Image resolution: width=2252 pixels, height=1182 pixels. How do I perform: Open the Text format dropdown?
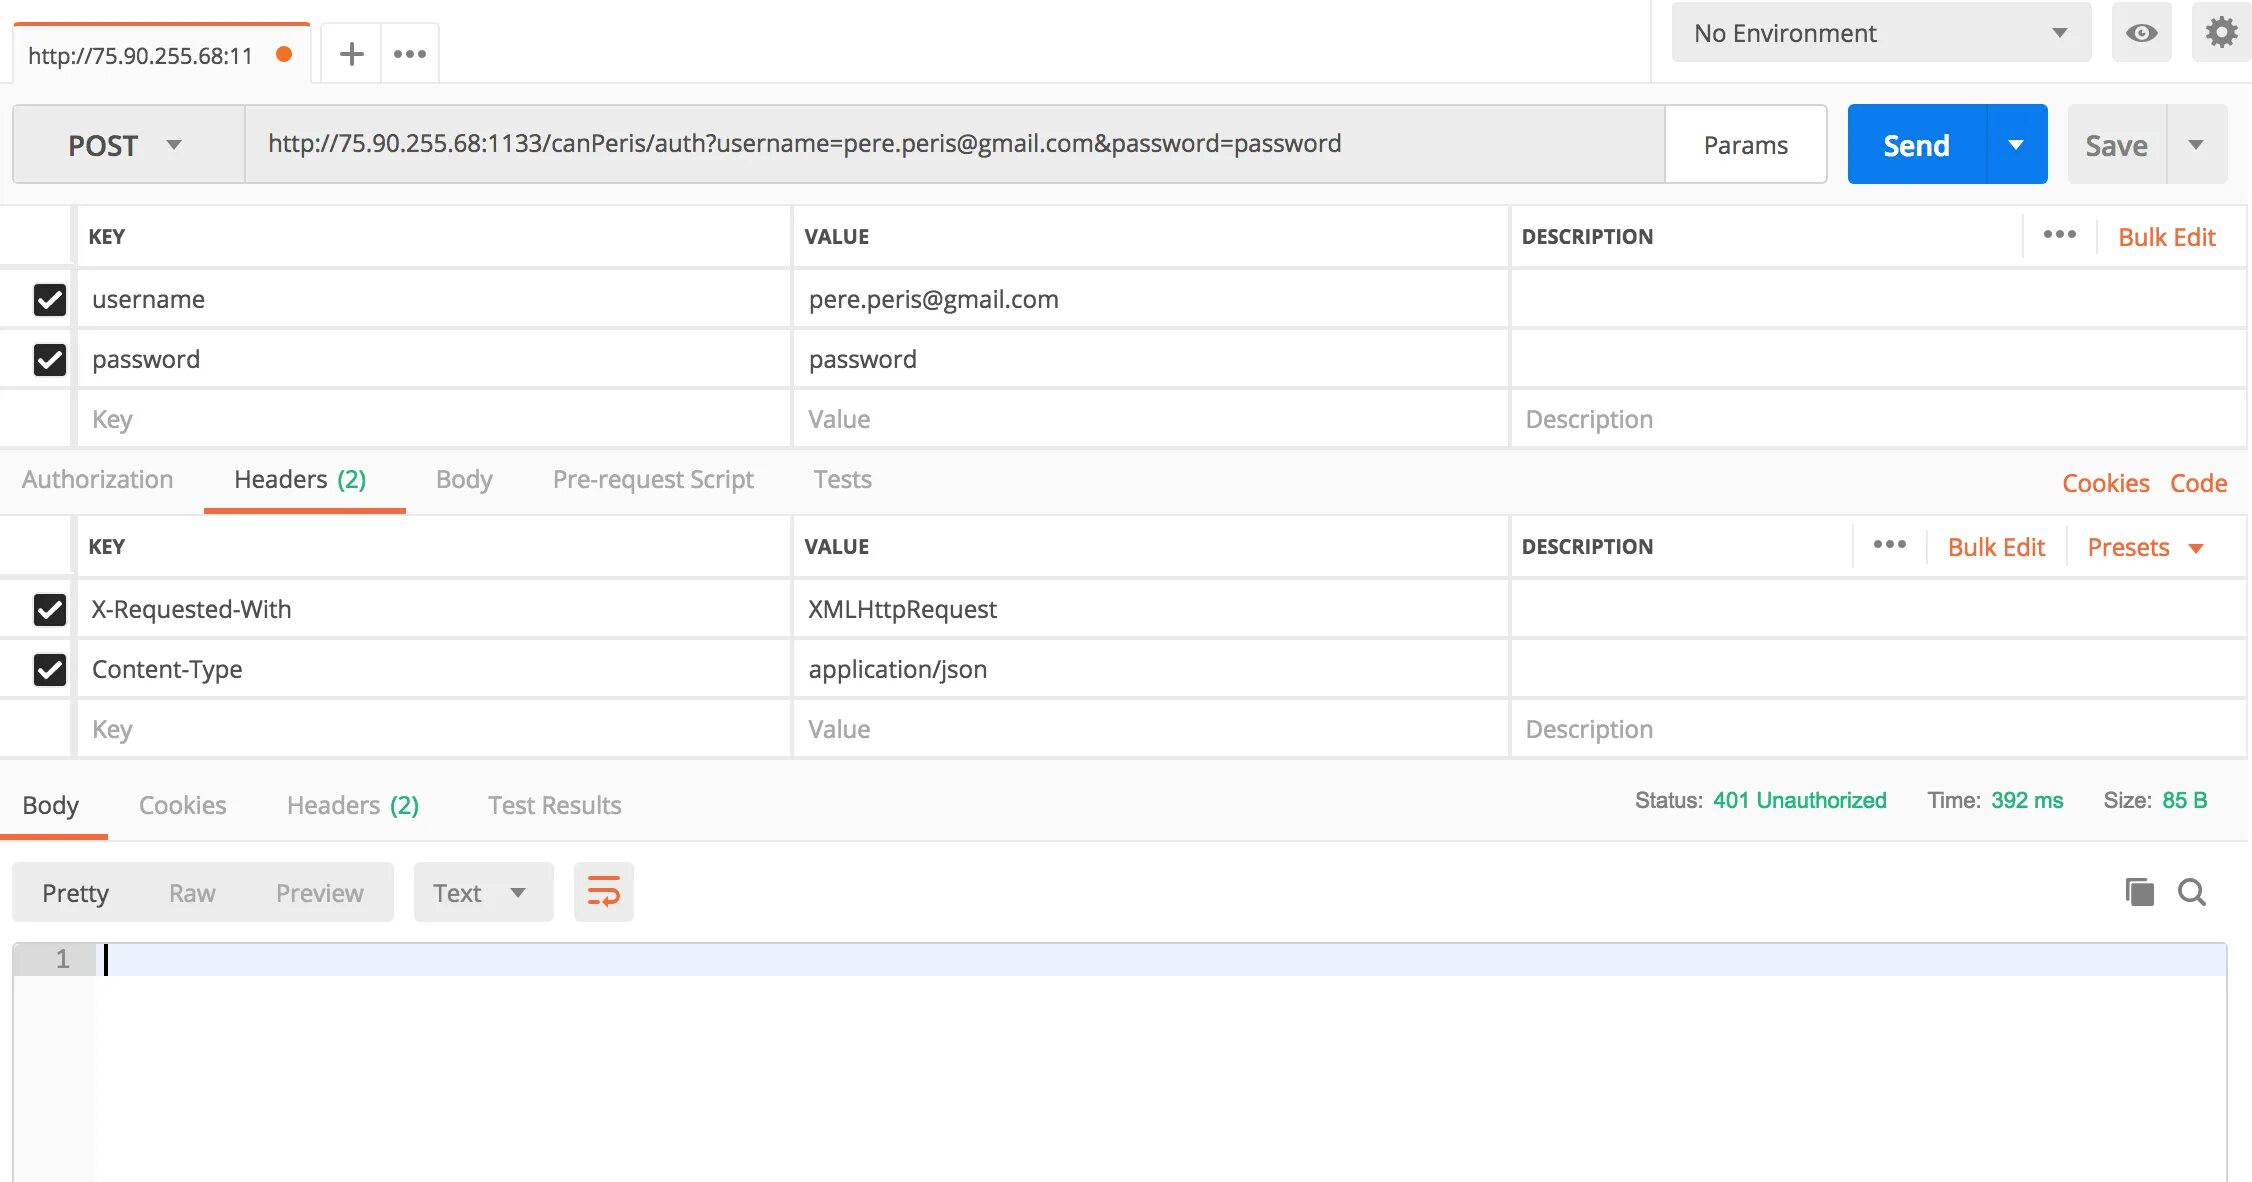[481, 892]
